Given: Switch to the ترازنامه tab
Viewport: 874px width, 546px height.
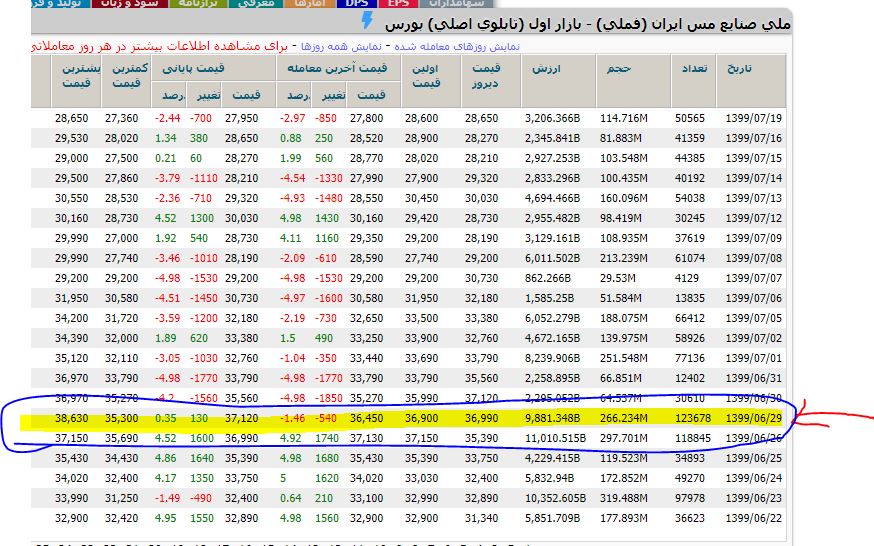Looking at the screenshot, I should [198, 3].
